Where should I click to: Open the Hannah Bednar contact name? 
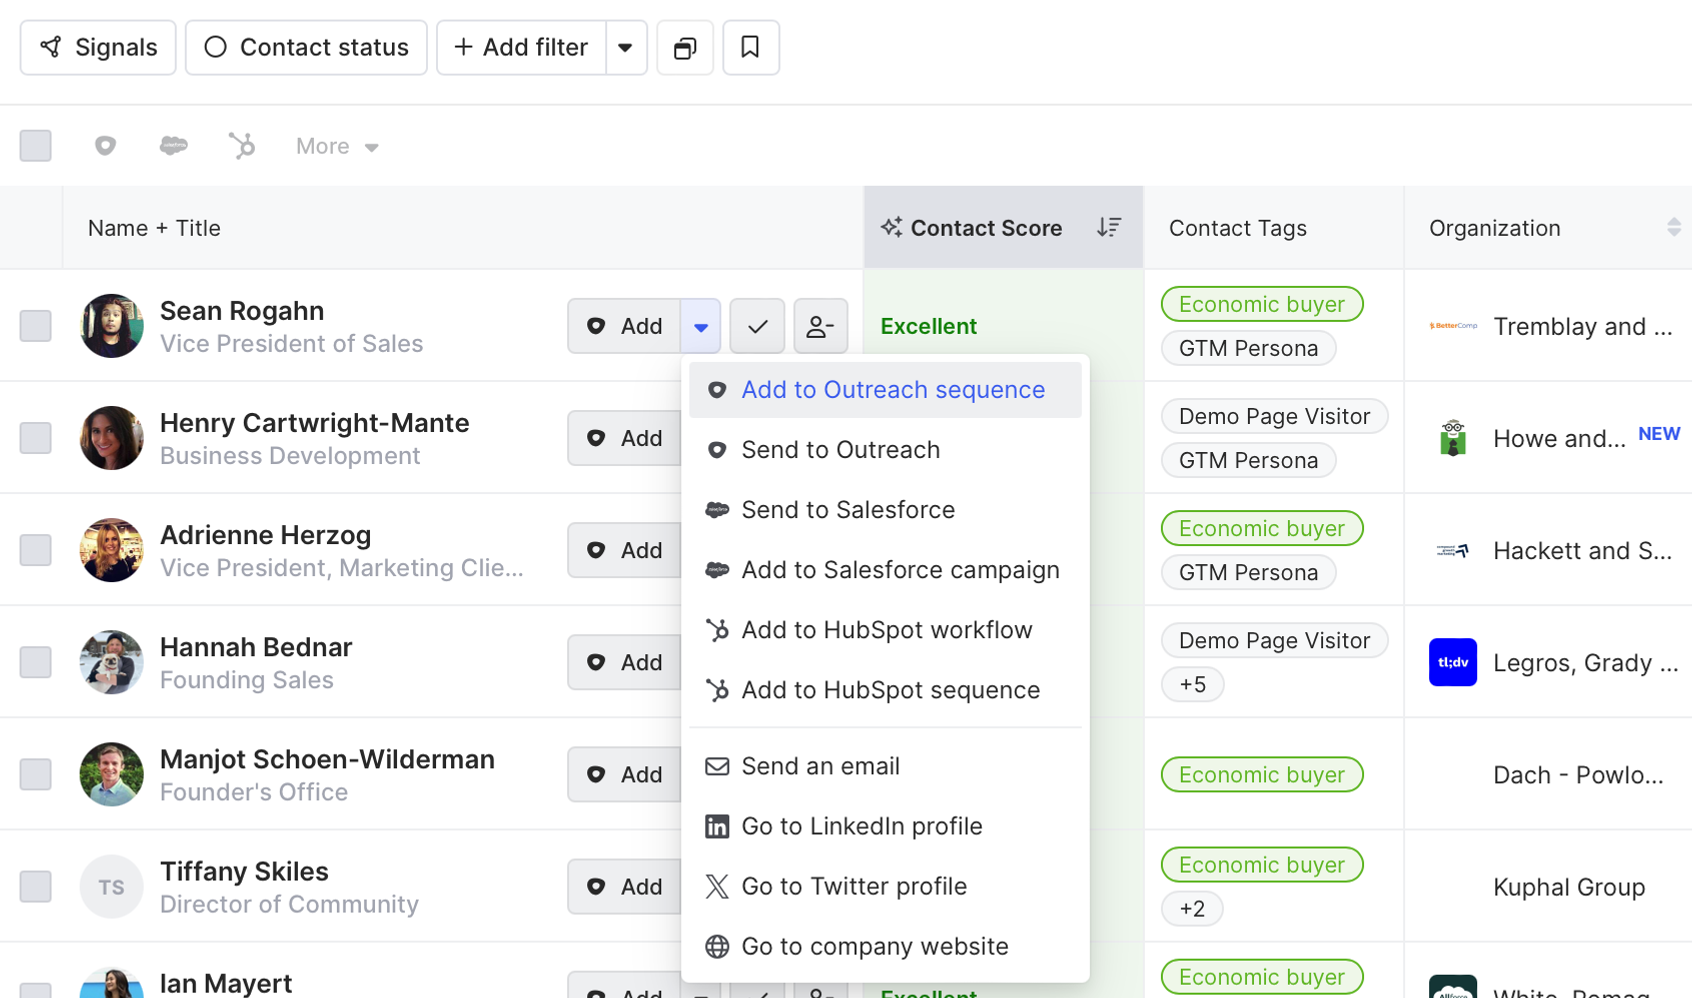pyautogui.click(x=256, y=647)
